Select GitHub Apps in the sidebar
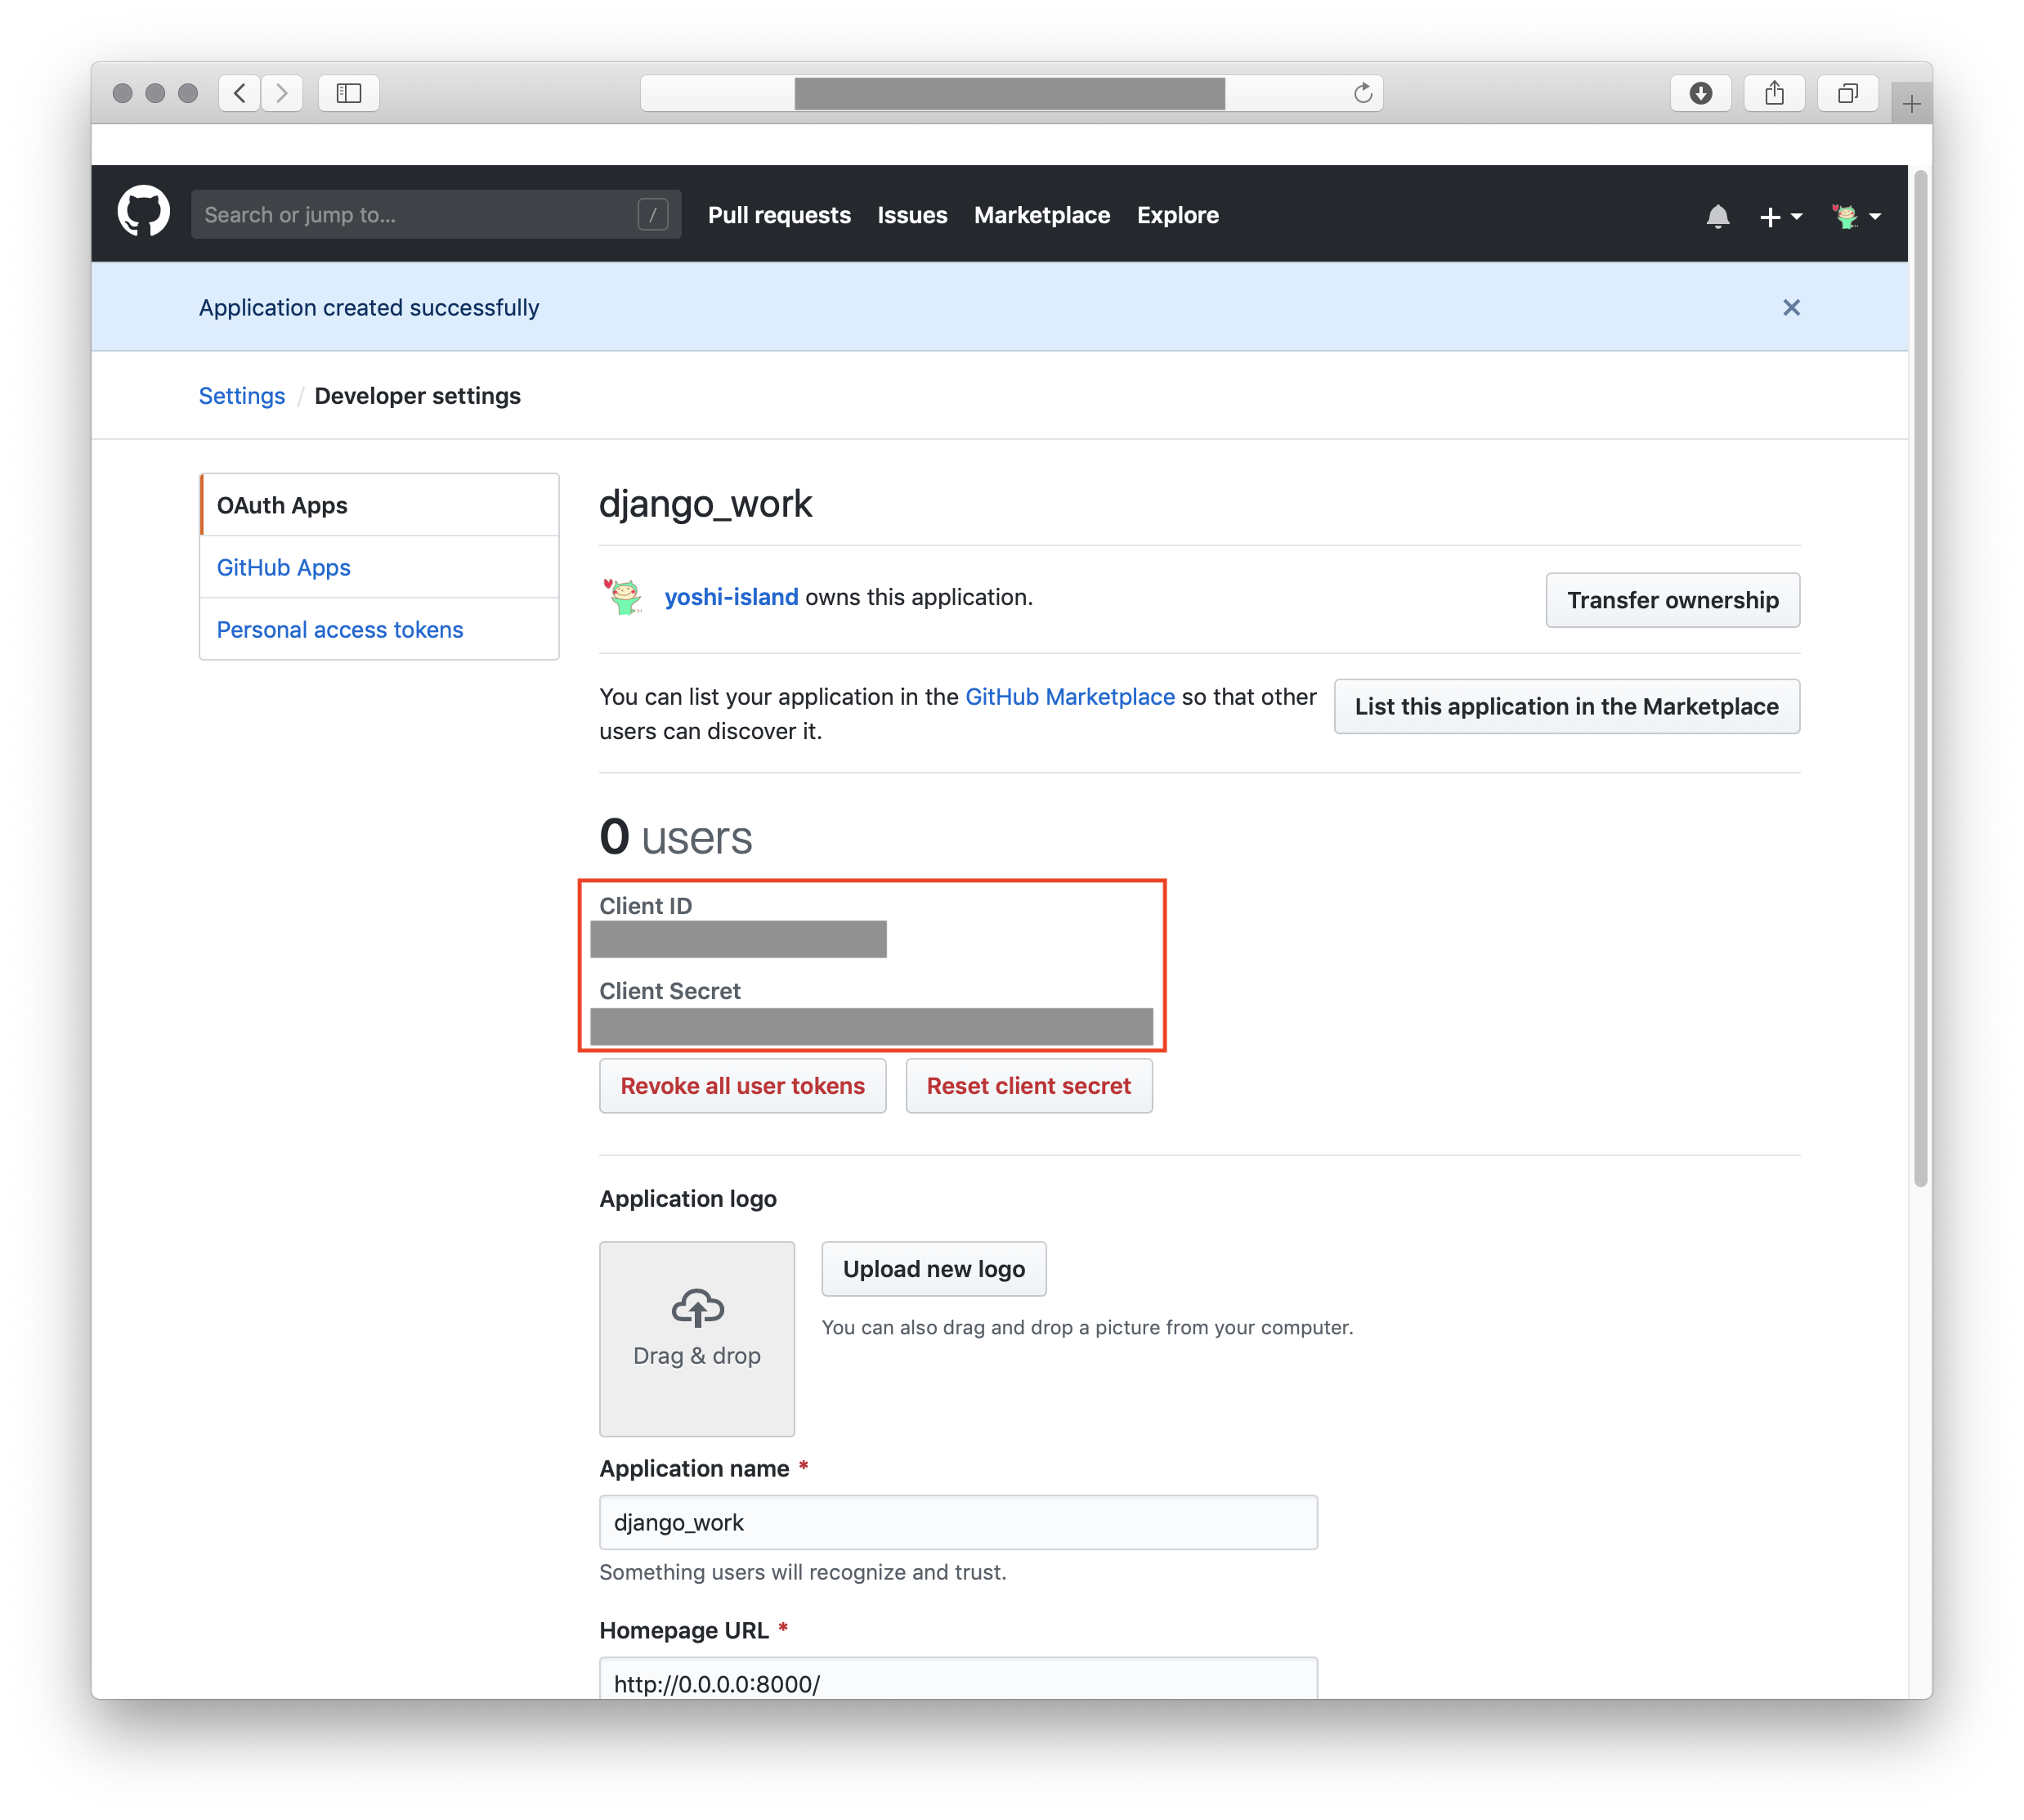The height and width of the screenshot is (1820, 2024). pyautogui.click(x=379, y=567)
